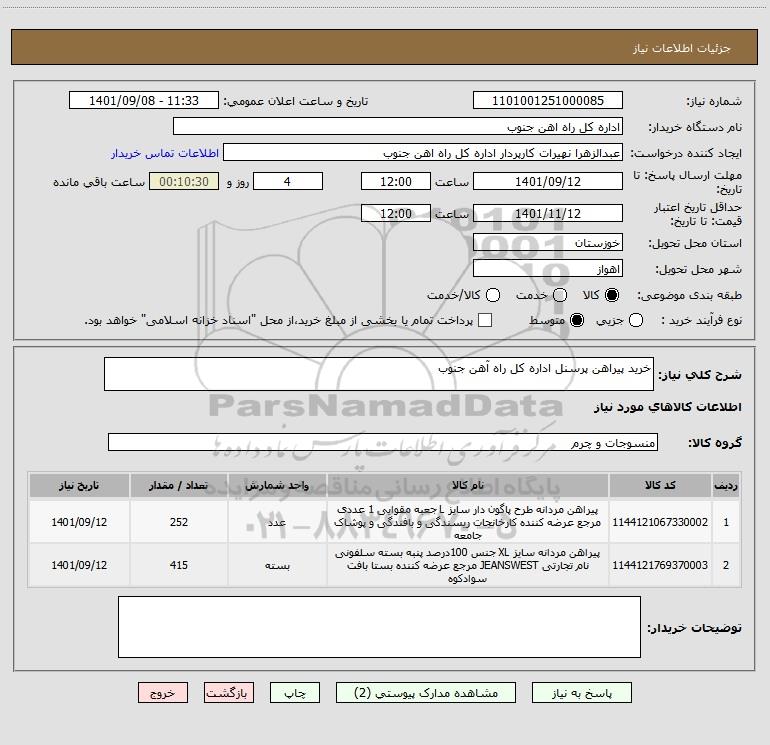This screenshot has width=770, height=745.
Task: Click row 2 product name with JEANSWEST
Action: [x=468, y=565]
